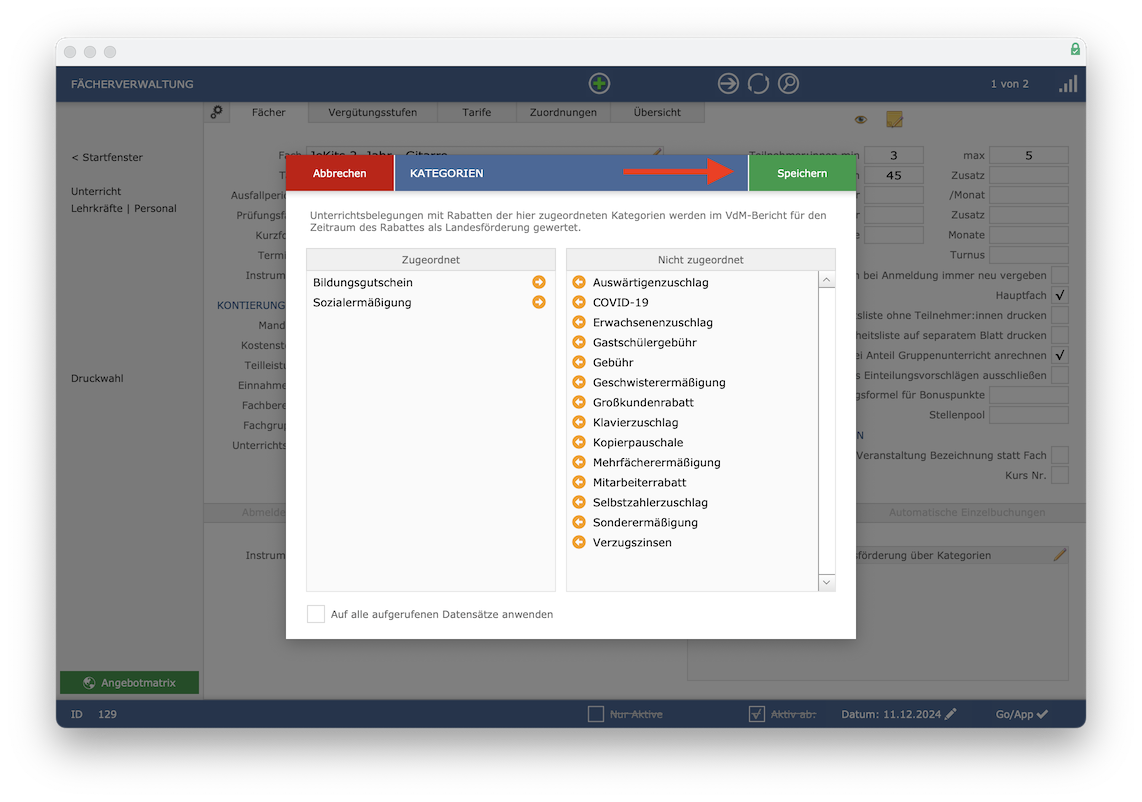Open Druckwahl in the sidebar
The width and height of the screenshot is (1142, 802).
(x=98, y=379)
